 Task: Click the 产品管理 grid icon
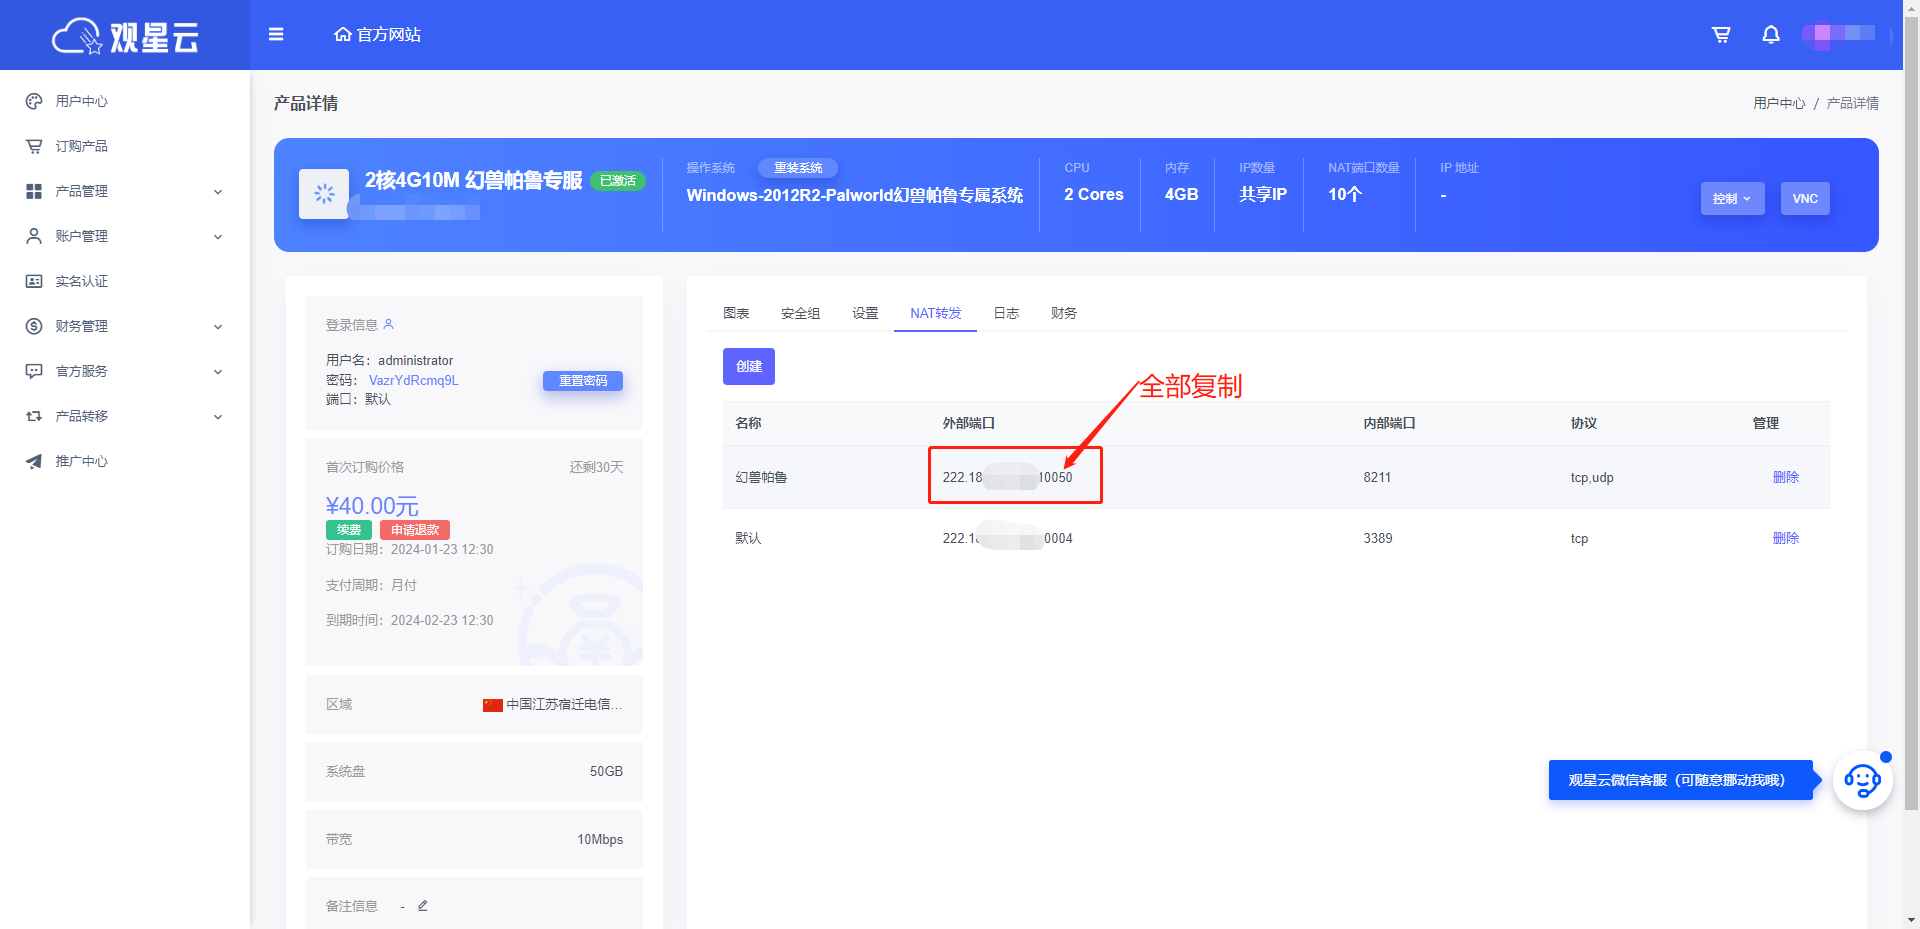tap(34, 191)
